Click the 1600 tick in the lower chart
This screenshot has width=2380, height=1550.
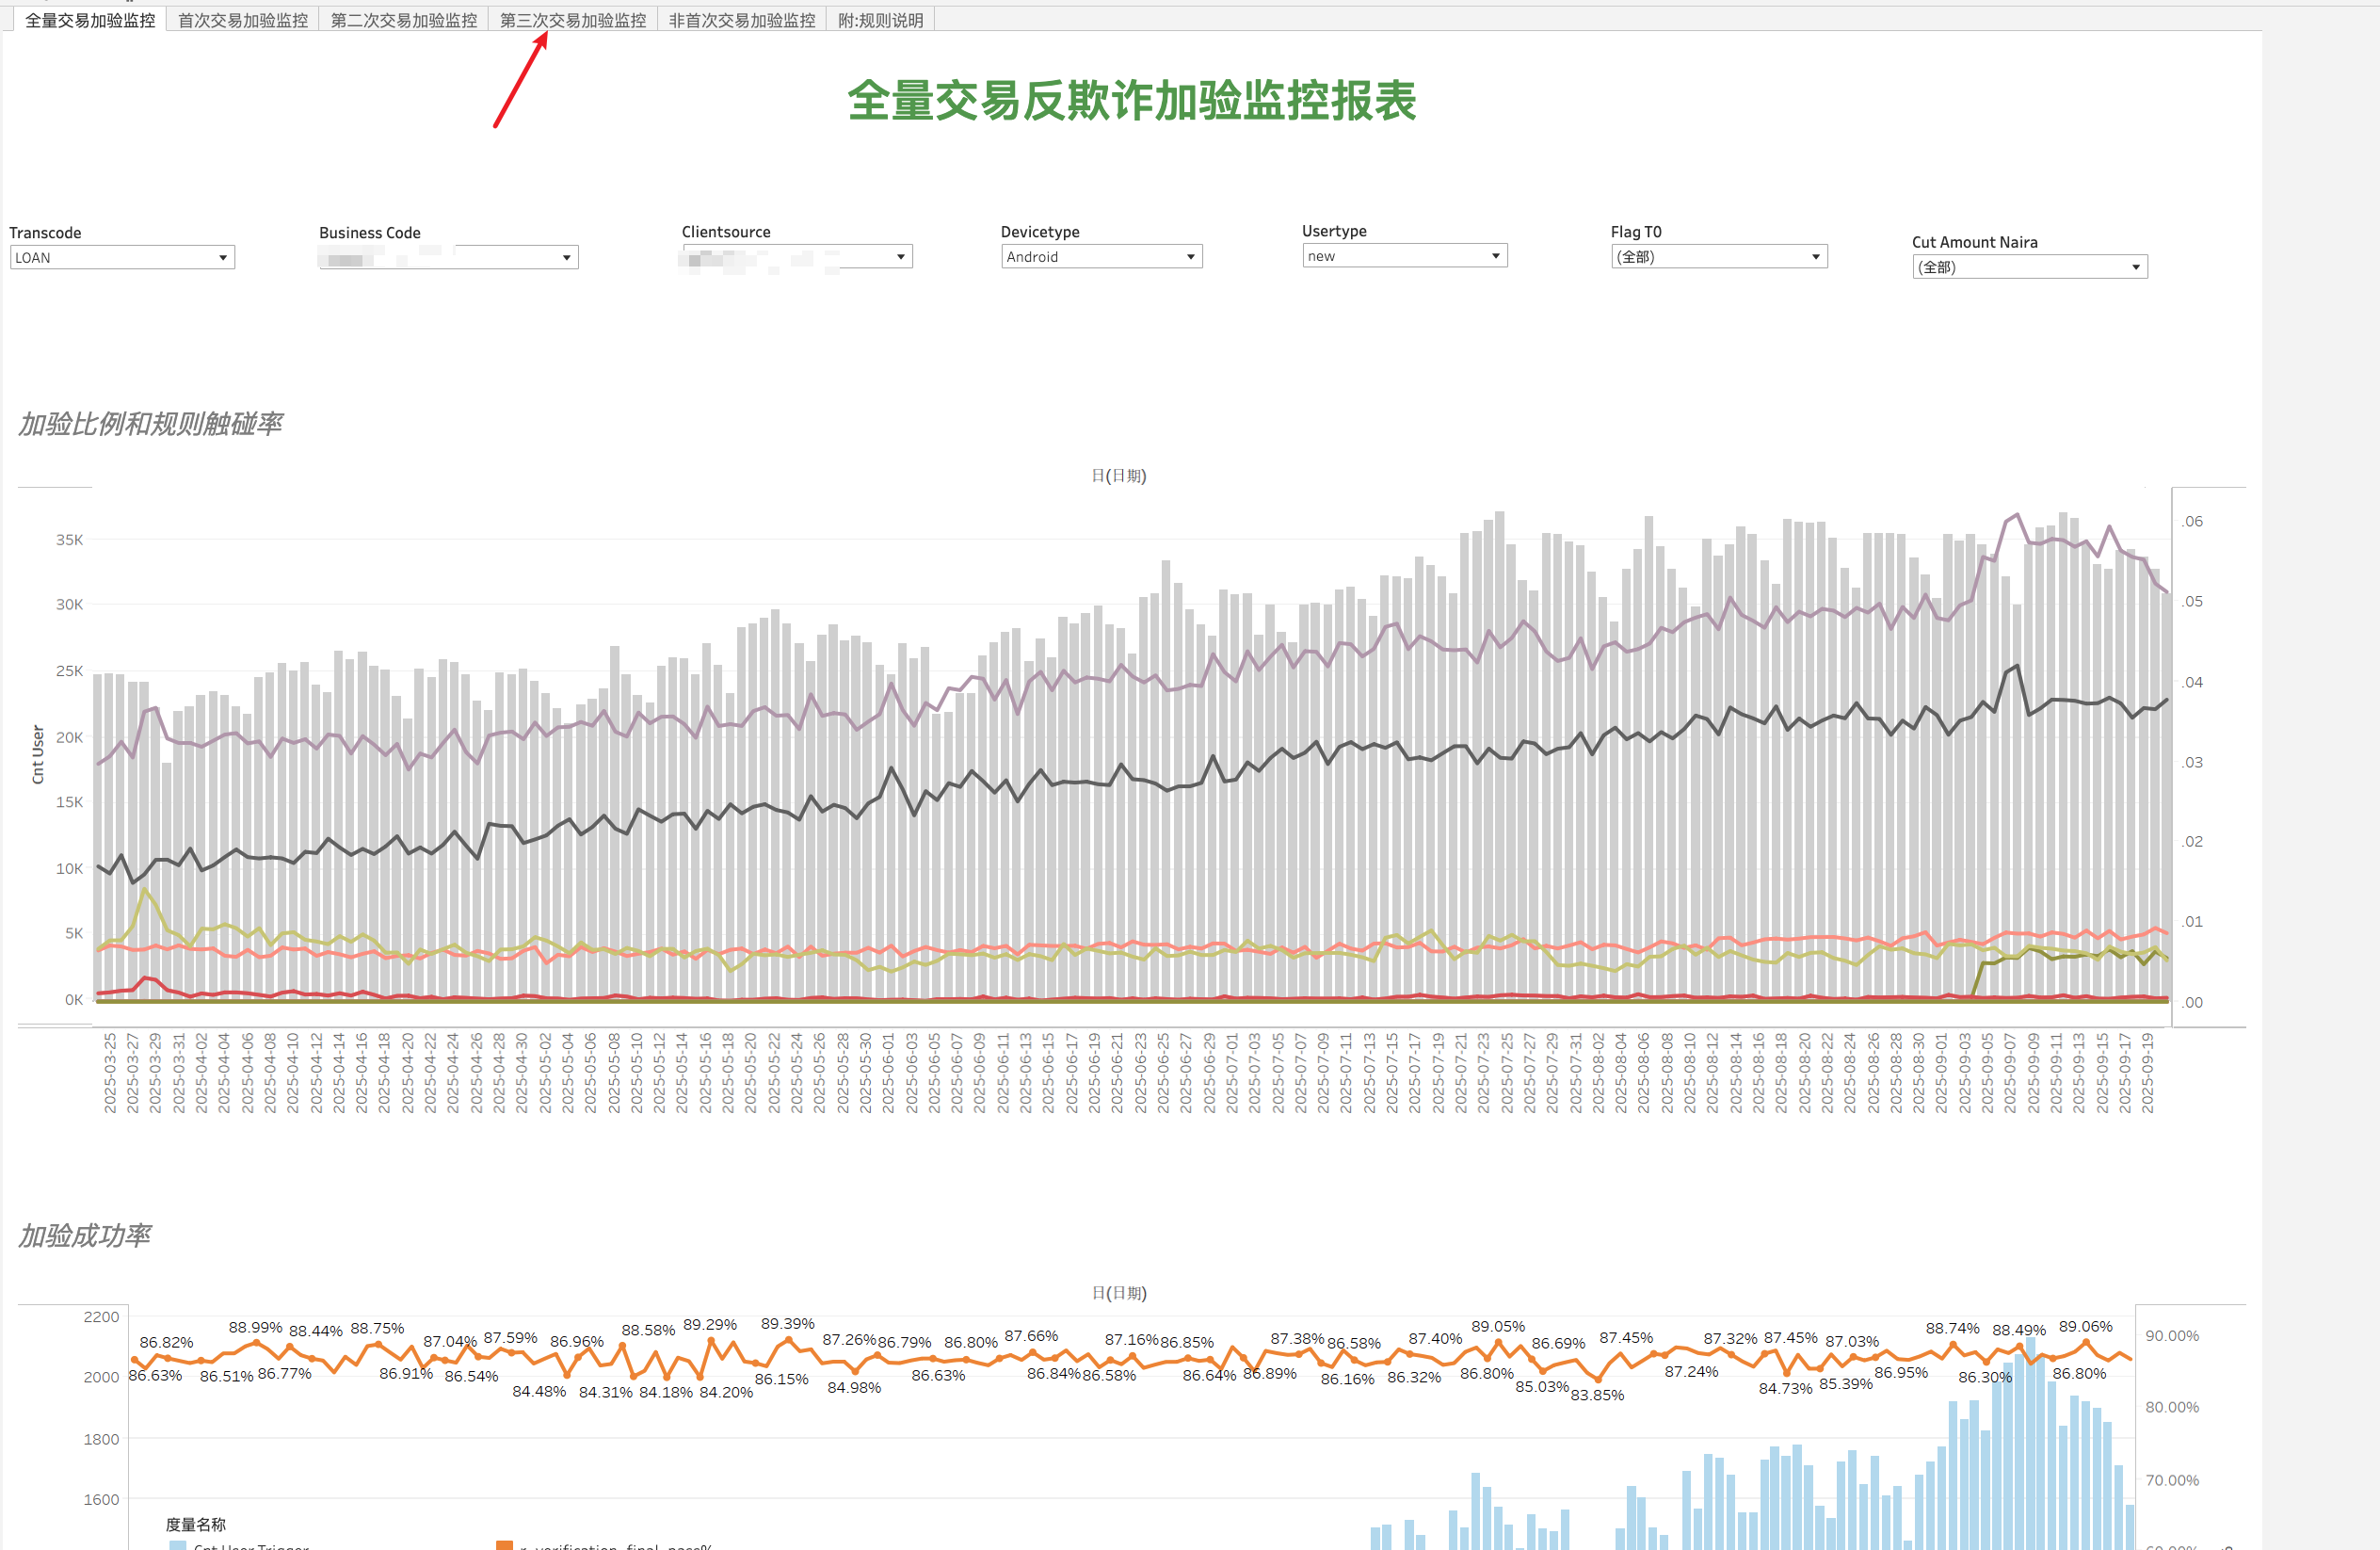pyautogui.click(x=101, y=1500)
